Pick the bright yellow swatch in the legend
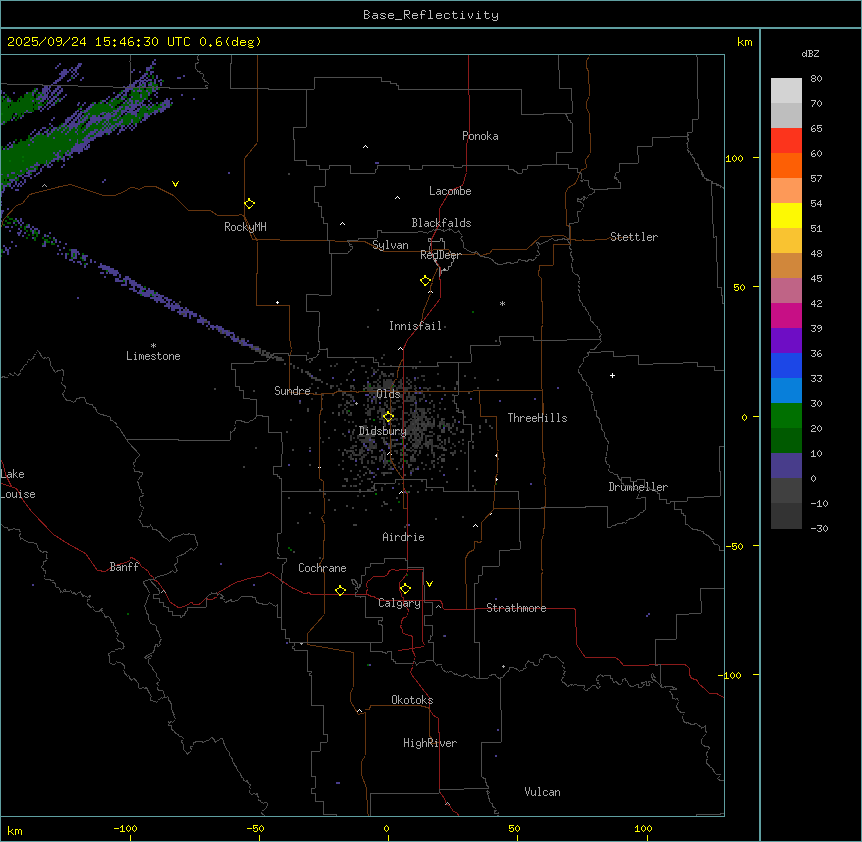Image resolution: width=862 pixels, height=842 pixels. click(786, 215)
